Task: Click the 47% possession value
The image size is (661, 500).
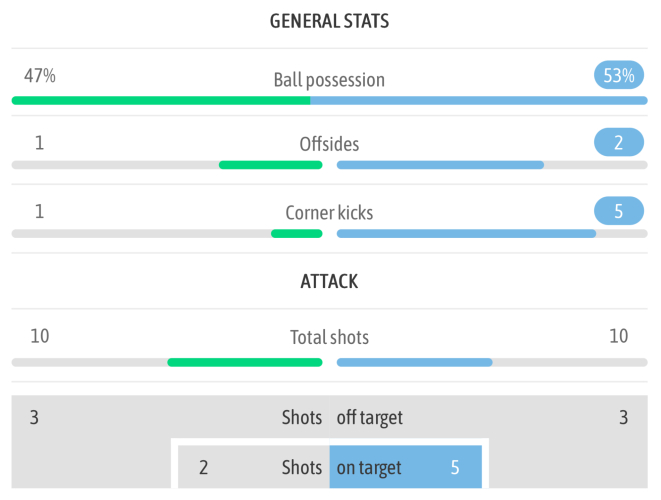Action: pos(40,76)
